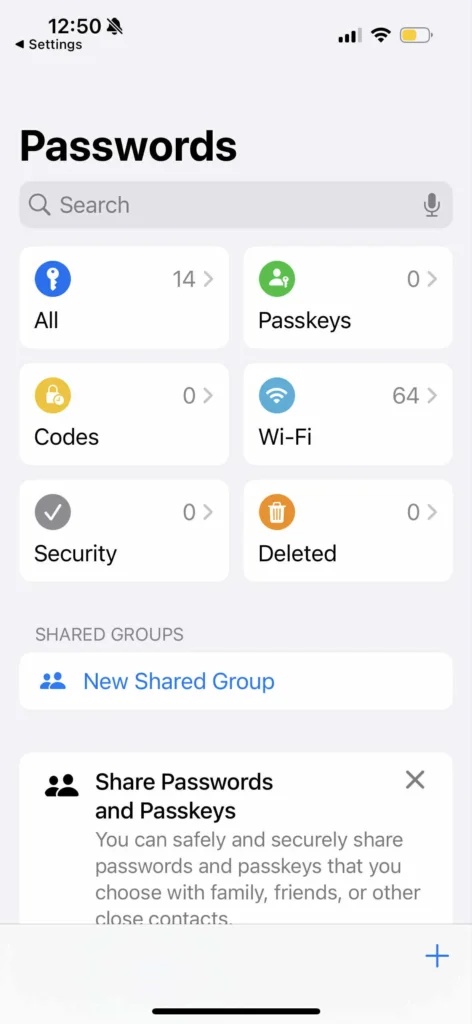Open Wi-Fi list via its chevron
This screenshot has height=1024, width=472.
click(432, 396)
